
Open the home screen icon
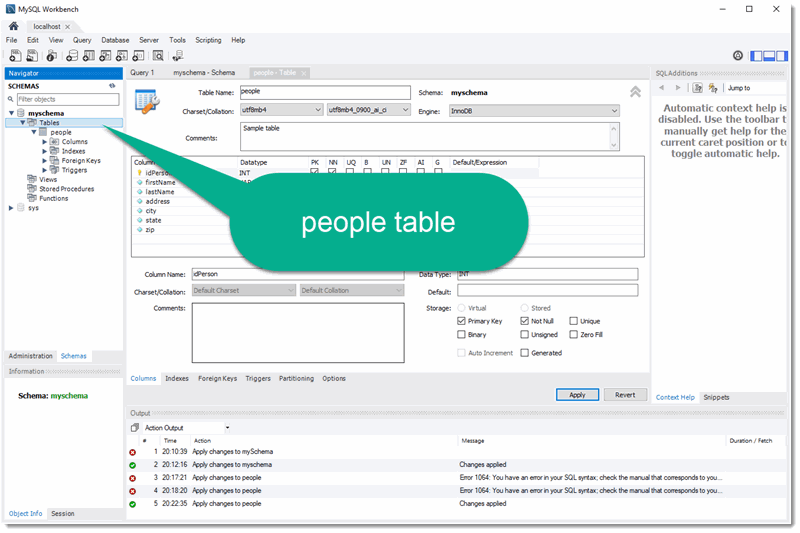coord(14,26)
